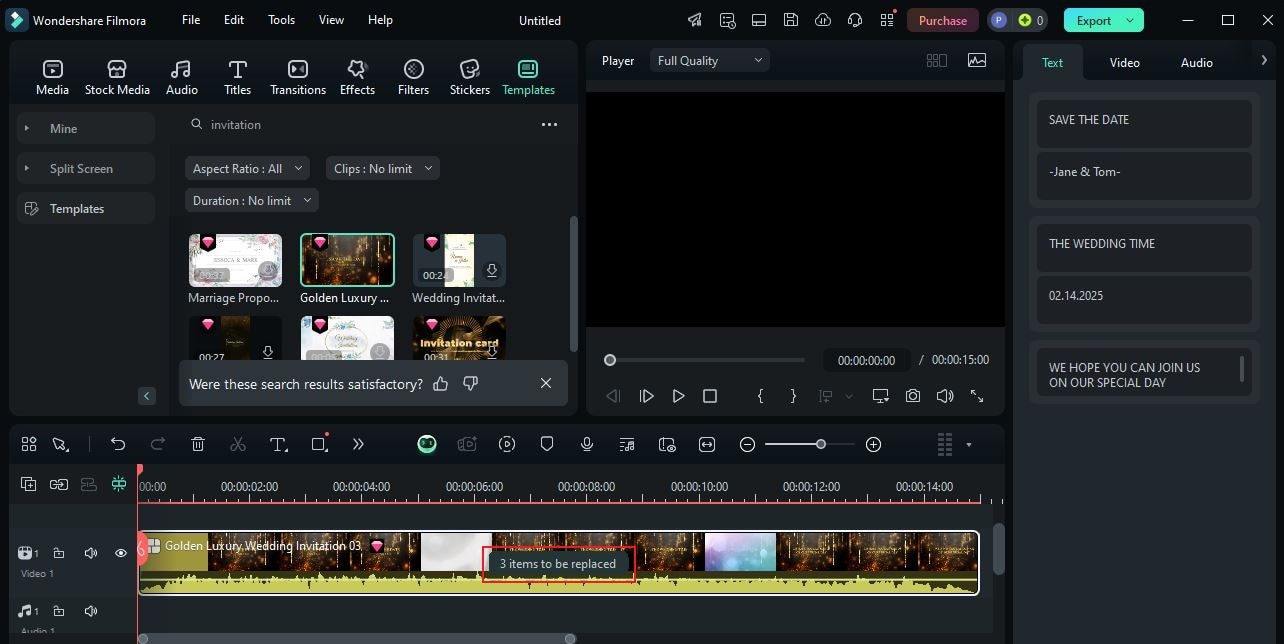Viewport: 1284px width, 644px height.
Task: Click the 3 items to be replaced button
Action: point(558,564)
